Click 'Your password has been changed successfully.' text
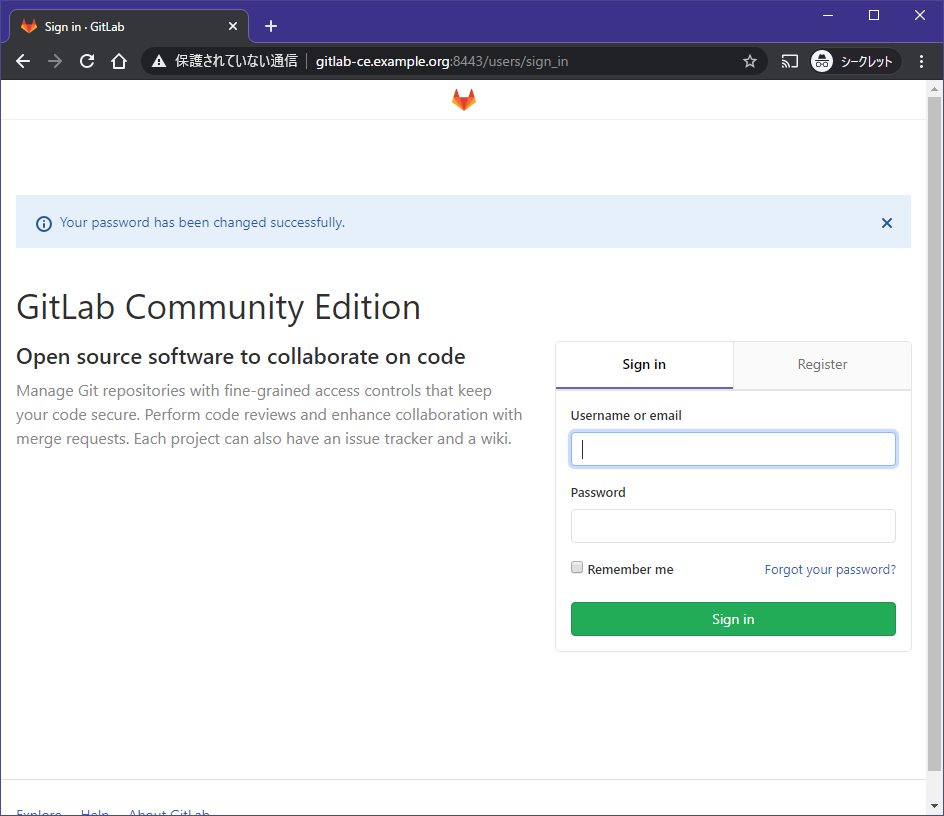944x816 pixels. pos(202,223)
